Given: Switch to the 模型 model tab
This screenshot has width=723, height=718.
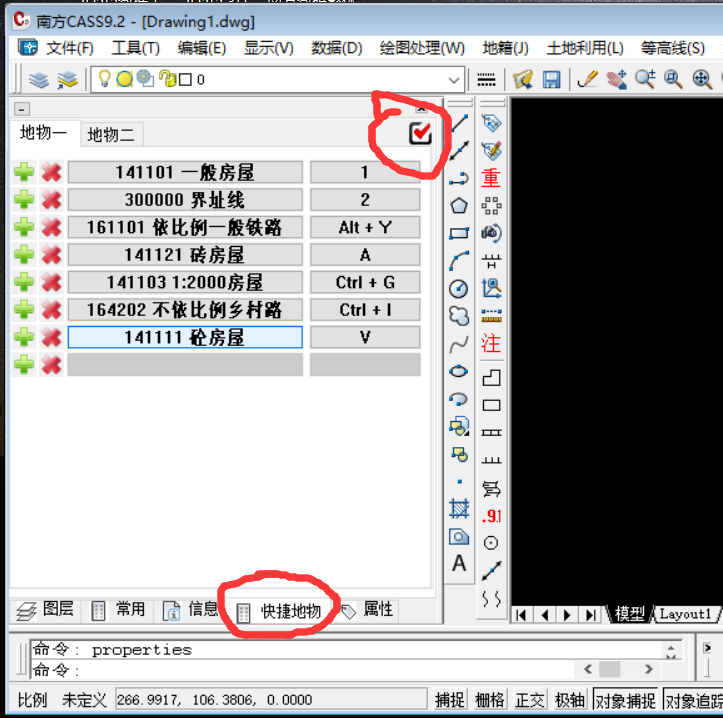Looking at the screenshot, I should tap(629, 614).
